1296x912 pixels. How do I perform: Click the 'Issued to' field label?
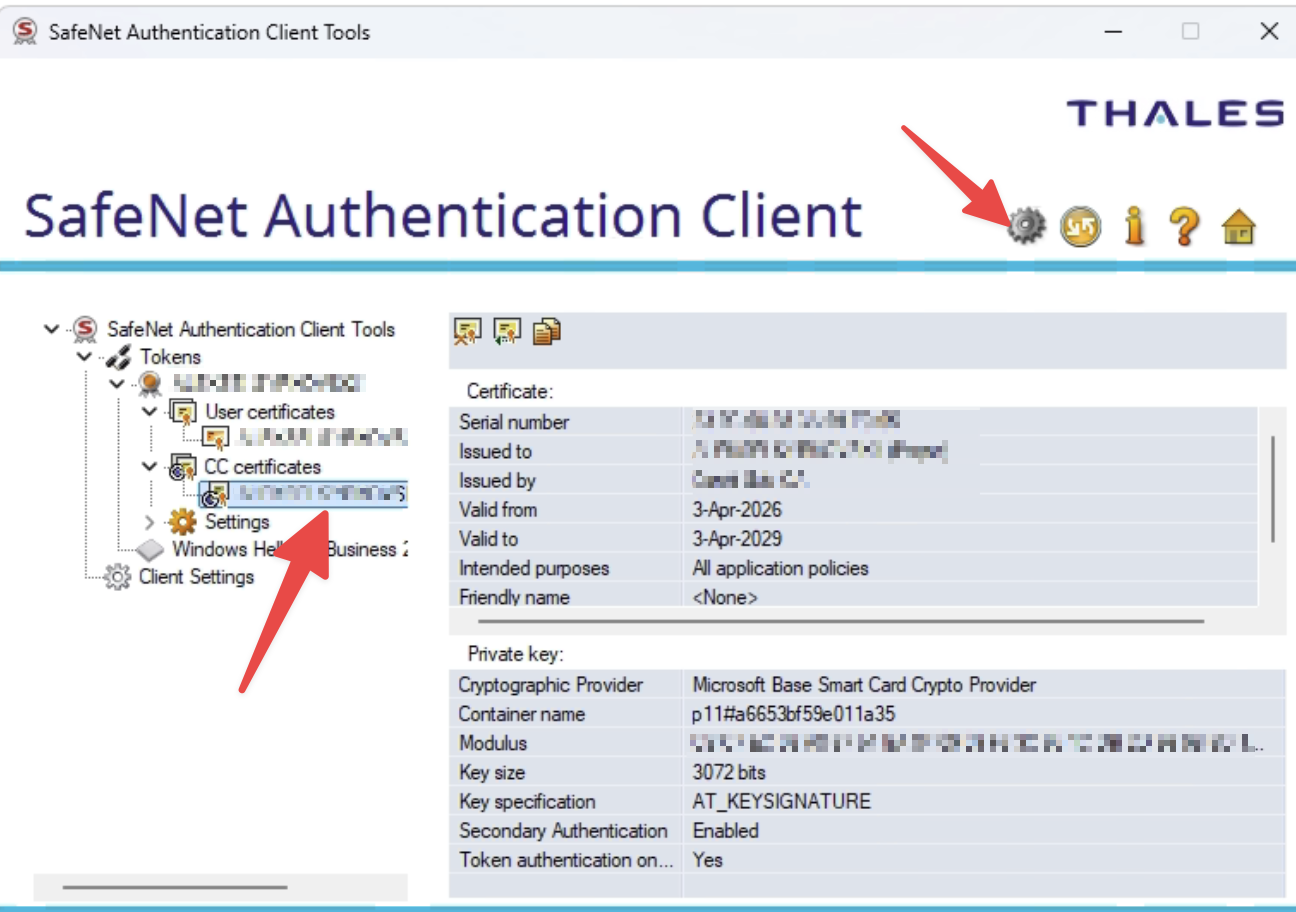pos(495,451)
